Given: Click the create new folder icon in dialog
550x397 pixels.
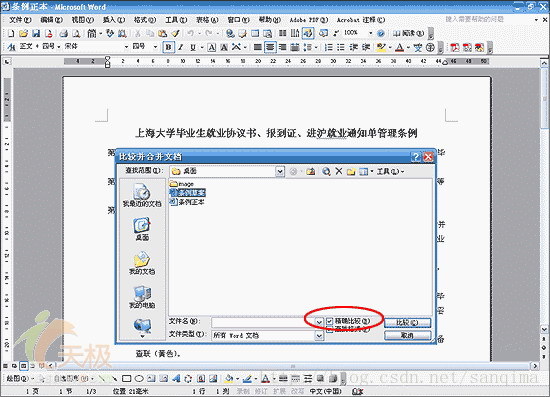Looking at the screenshot, I should tap(351, 171).
